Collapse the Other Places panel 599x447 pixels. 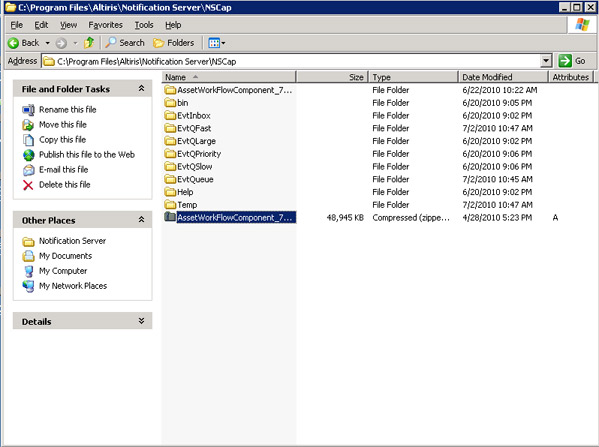[141, 220]
